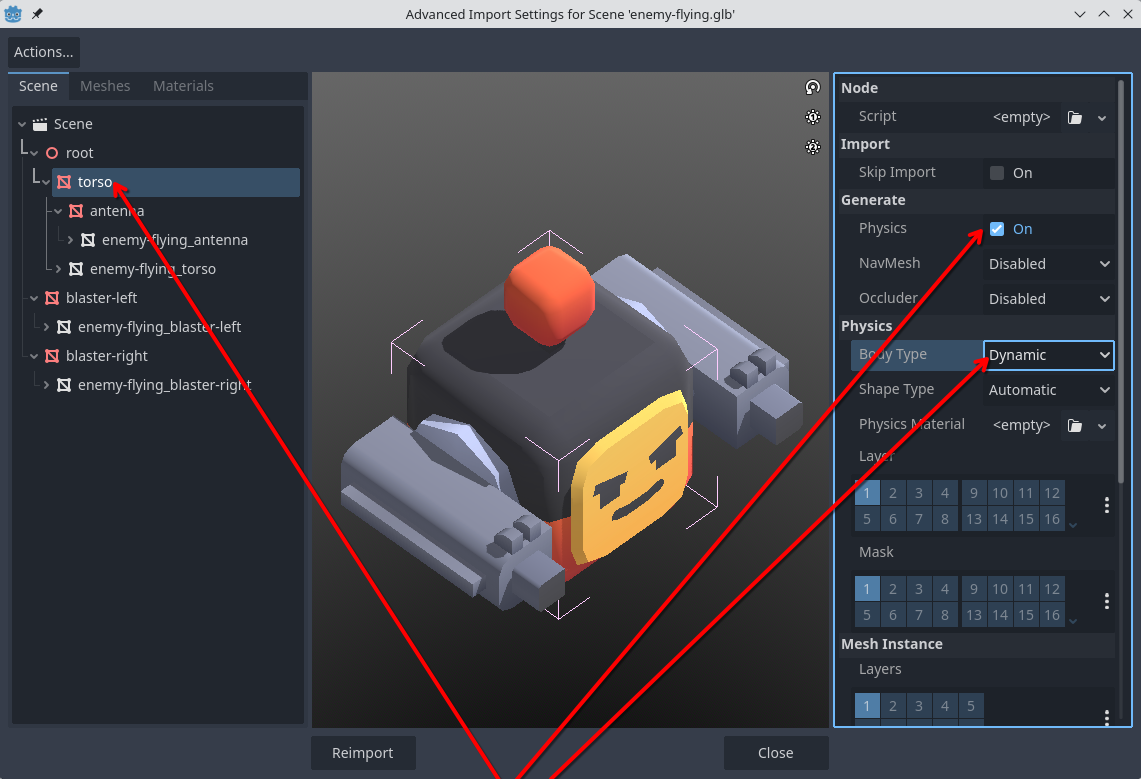Toggle collision Layer bit 2

pyautogui.click(x=893, y=492)
